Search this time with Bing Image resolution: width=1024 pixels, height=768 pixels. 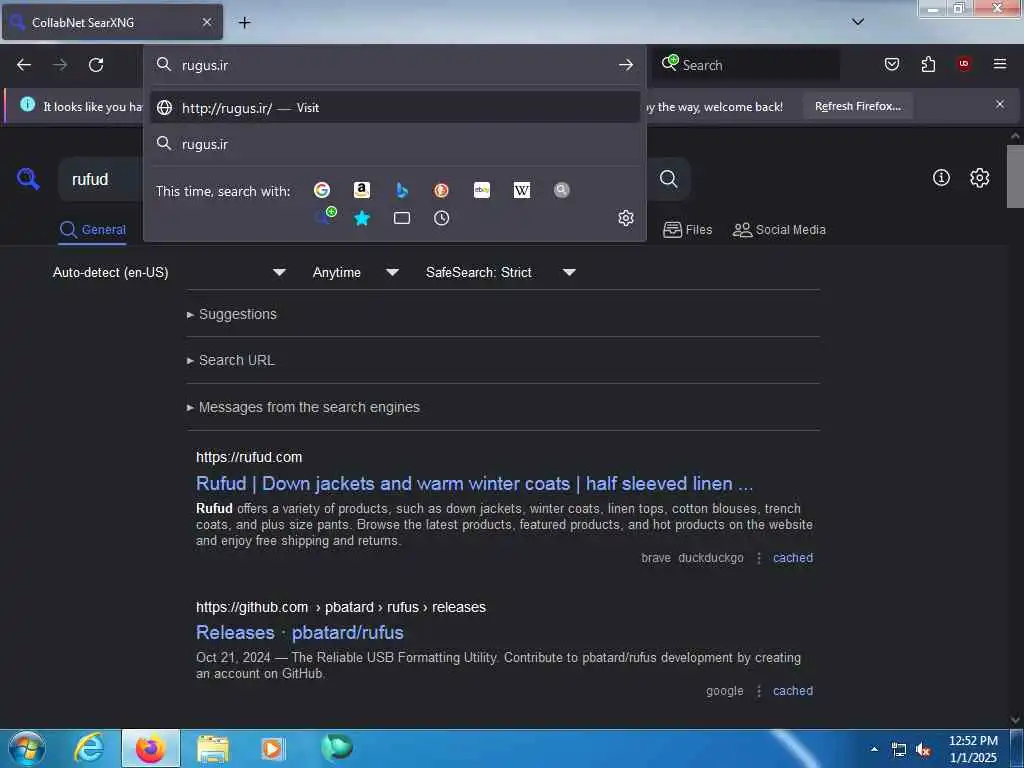pyautogui.click(x=402, y=190)
